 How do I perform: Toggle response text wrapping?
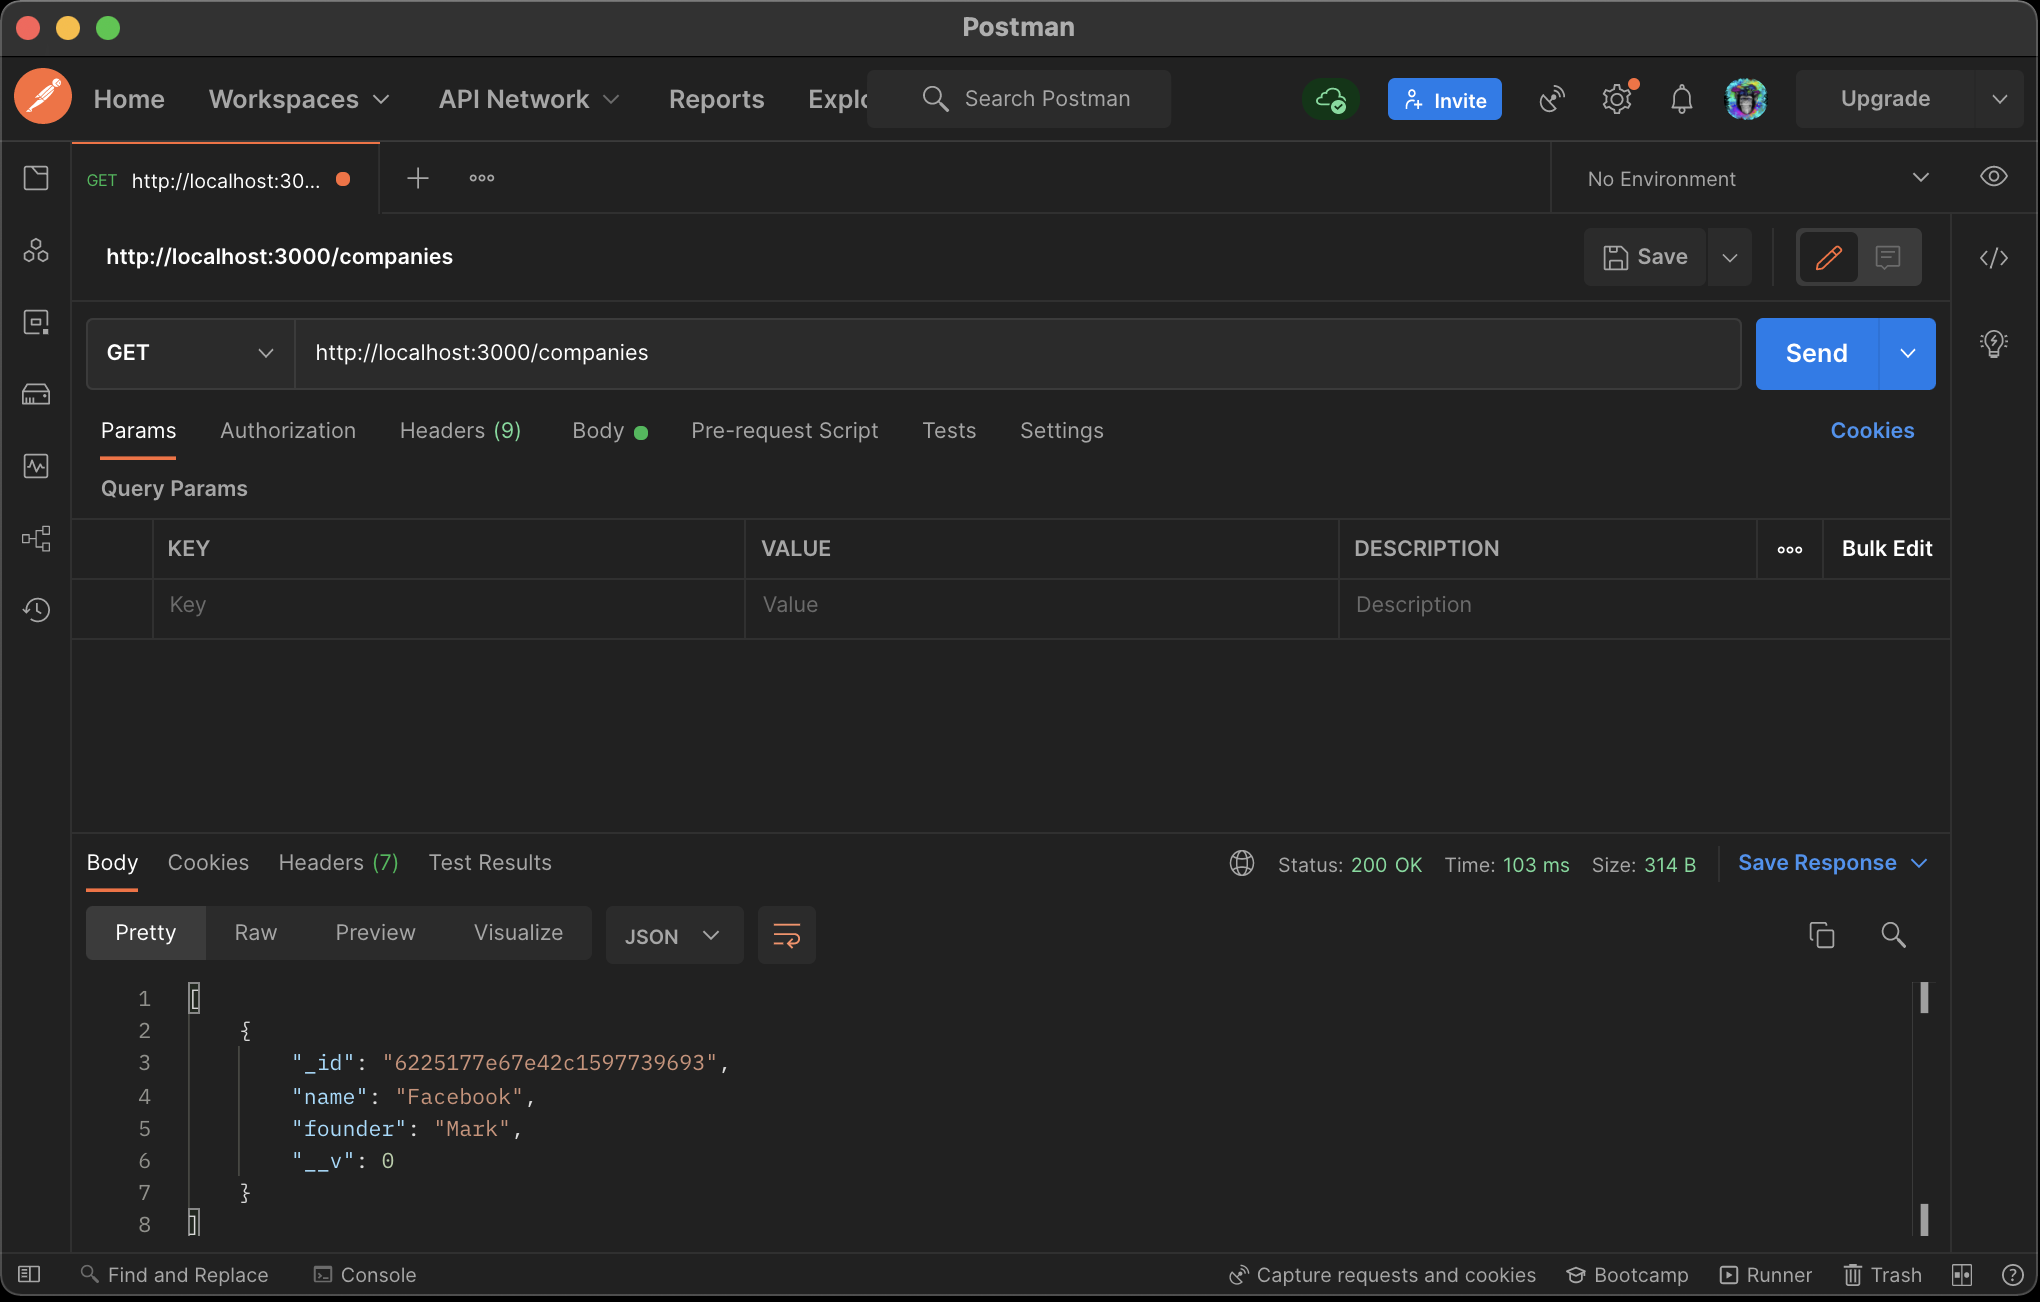coord(786,935)
